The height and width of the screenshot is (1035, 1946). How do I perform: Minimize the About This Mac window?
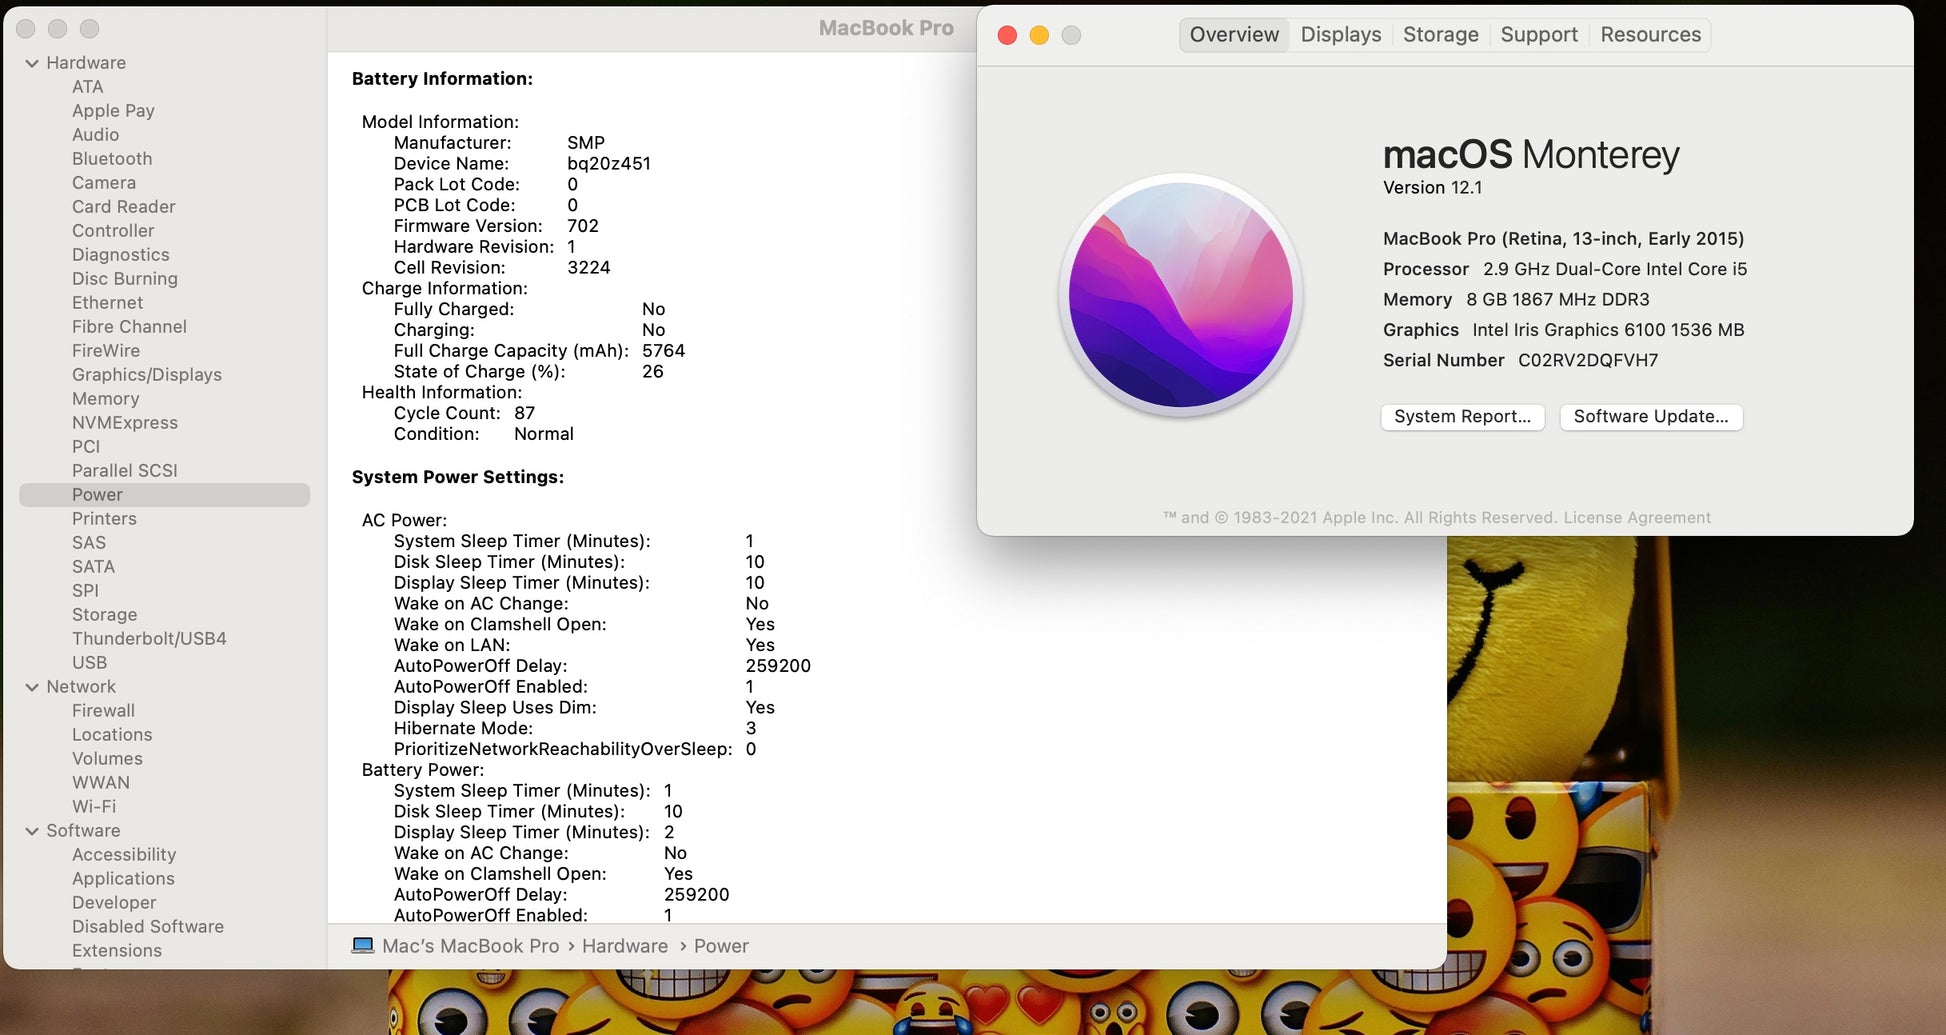1039,36
